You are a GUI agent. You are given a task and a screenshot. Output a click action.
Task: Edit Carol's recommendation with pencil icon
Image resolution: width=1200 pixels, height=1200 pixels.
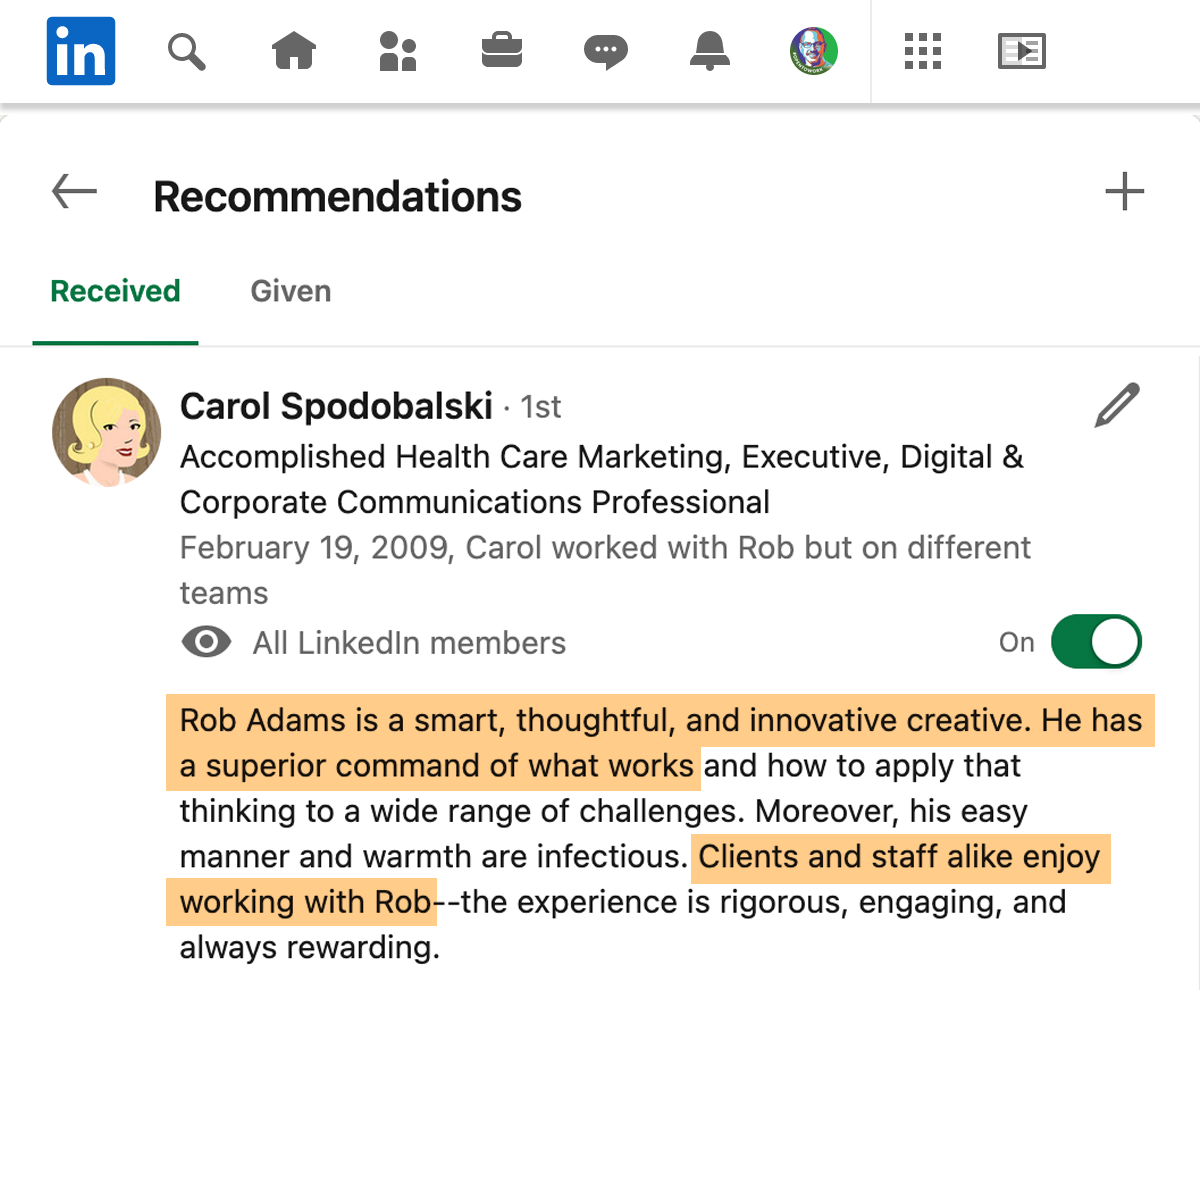(1117, 405)
